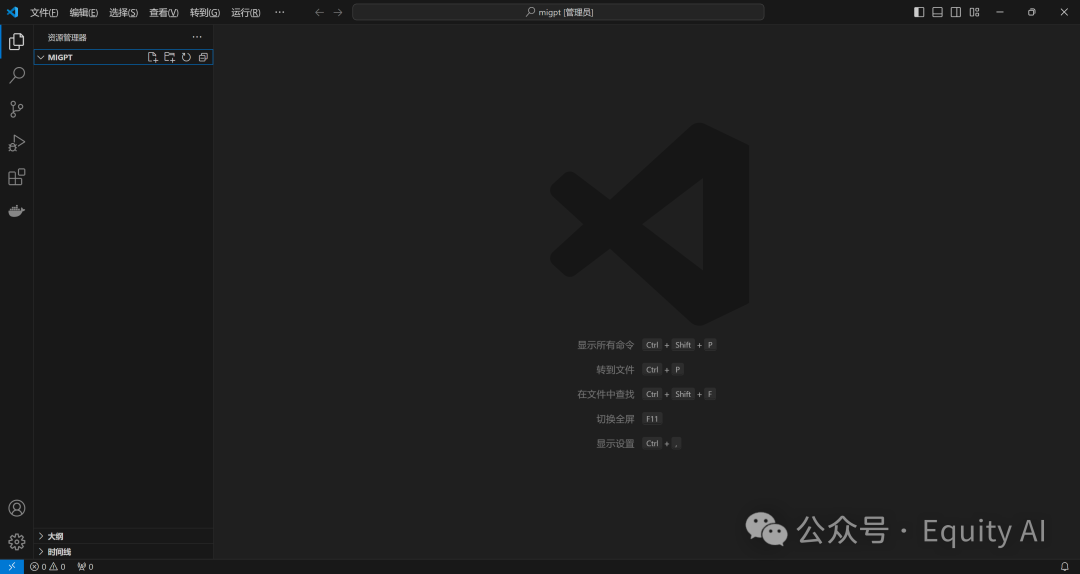Minimize the VS Code window
This screenshot has height=574, width=1080.
click(x=999, y=12)
